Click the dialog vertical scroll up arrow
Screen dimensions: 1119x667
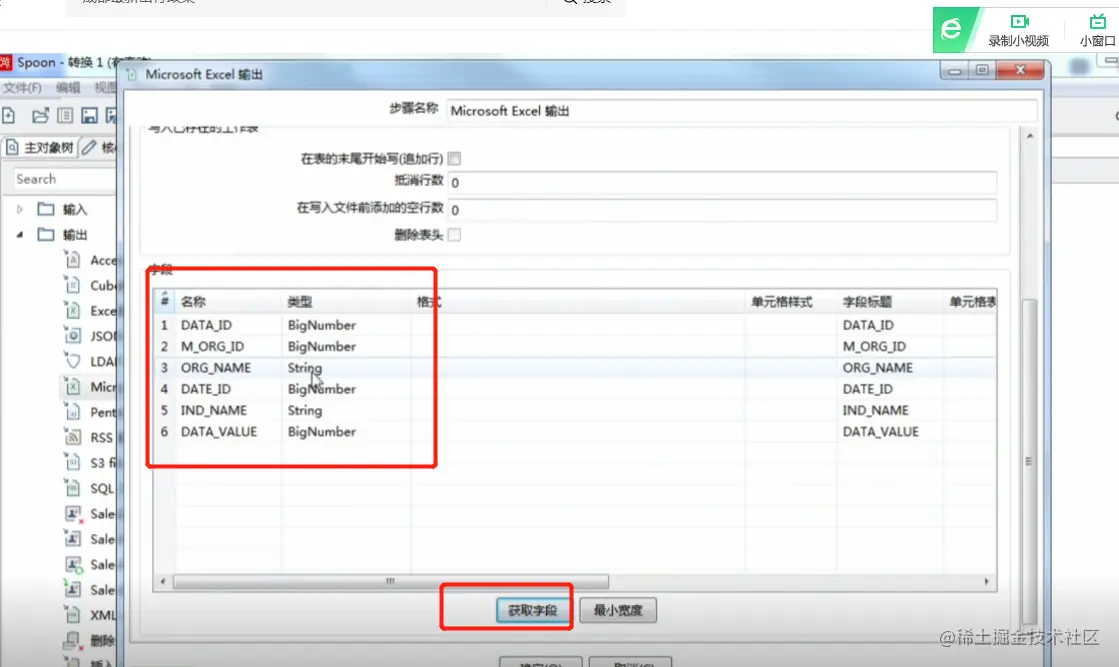[1030, 136]
